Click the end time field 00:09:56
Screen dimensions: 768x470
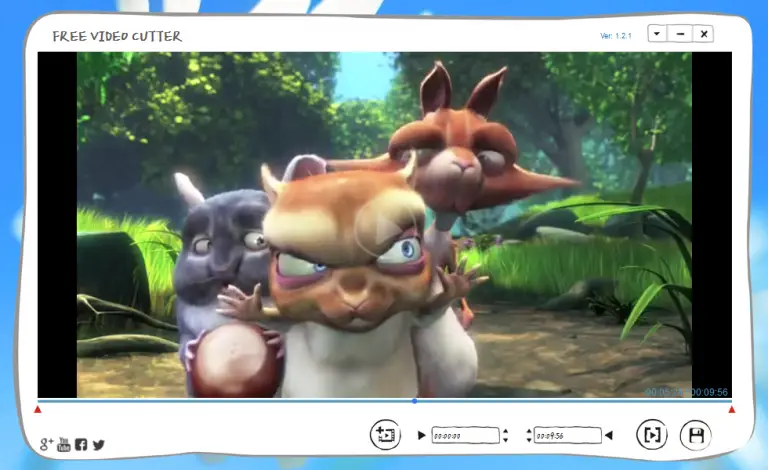coord(568,435)
